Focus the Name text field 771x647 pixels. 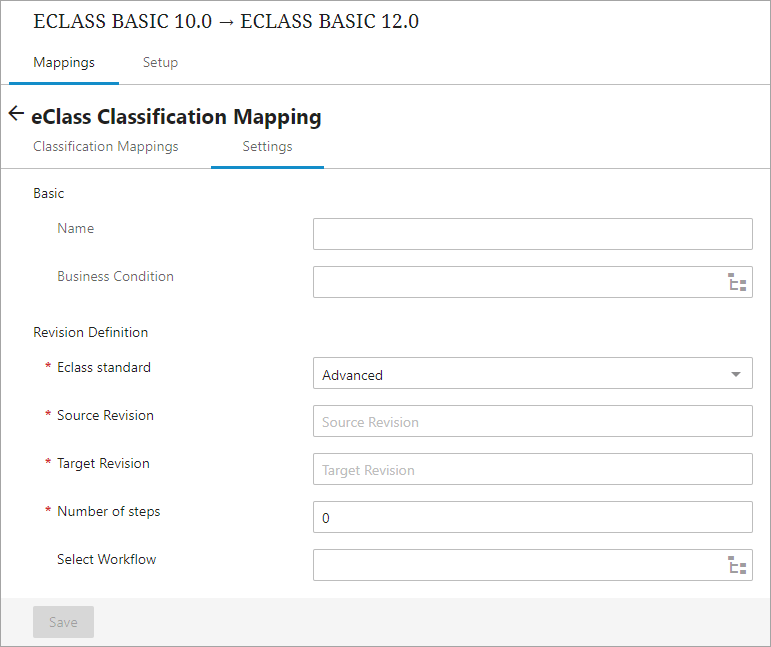click(532, 234)
